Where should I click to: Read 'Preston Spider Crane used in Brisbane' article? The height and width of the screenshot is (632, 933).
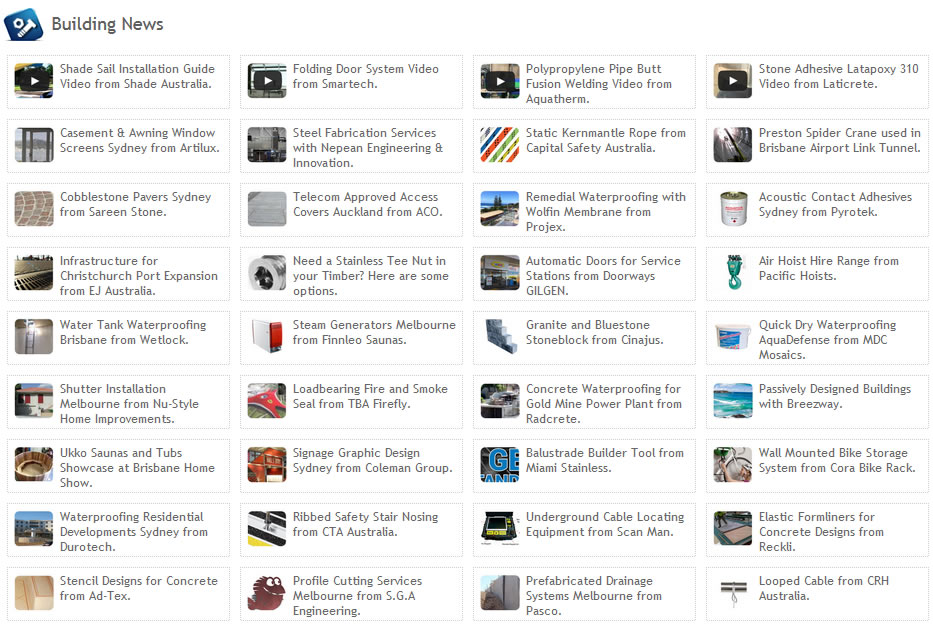pyautogui.click(x=840, y=140)
